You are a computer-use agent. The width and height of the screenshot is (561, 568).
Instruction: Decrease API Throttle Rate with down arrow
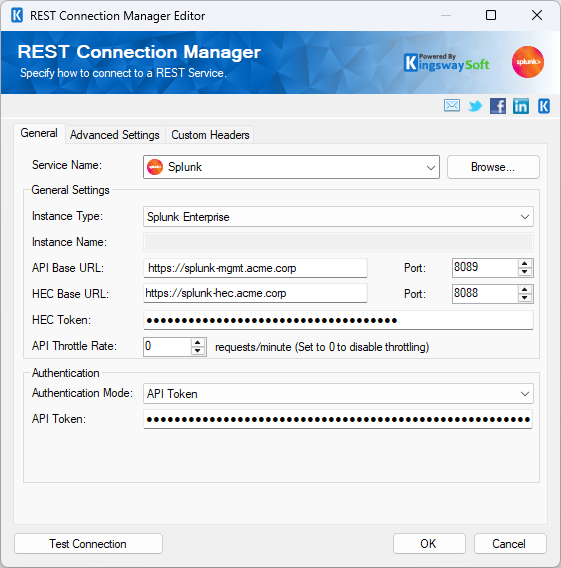pyautogui.click(x=198, y=351)
